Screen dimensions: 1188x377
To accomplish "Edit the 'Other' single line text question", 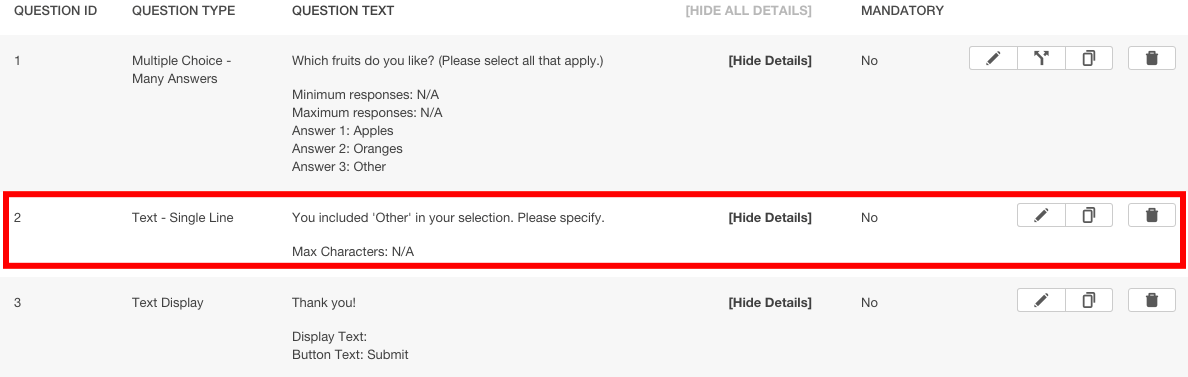I will click(x=1041, y=216).
